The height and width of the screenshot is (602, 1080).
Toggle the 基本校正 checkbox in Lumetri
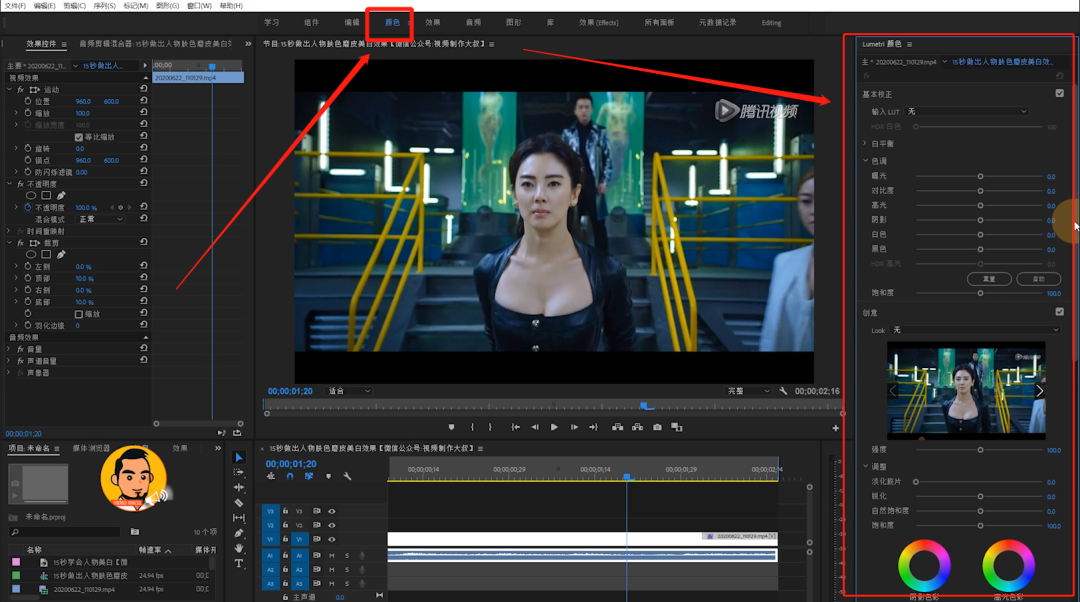[x=1059, y=93]
